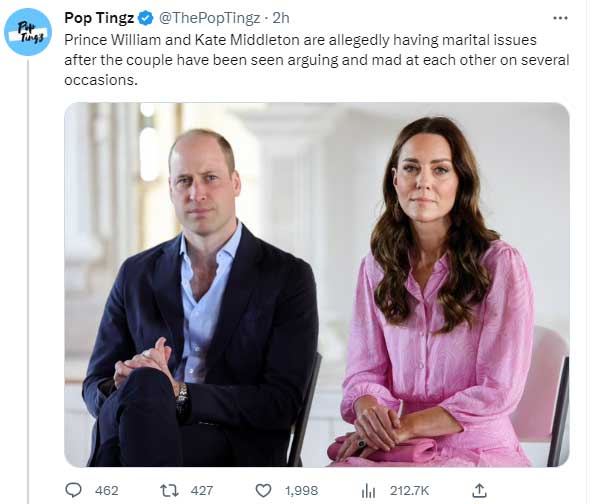Open the tweet by clicking its text
The image size is (606, 504).
(x=300, y=59)
